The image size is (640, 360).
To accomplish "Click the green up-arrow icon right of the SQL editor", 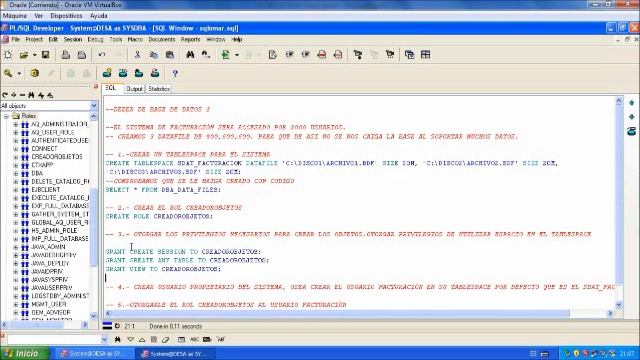I will [631, 103].
